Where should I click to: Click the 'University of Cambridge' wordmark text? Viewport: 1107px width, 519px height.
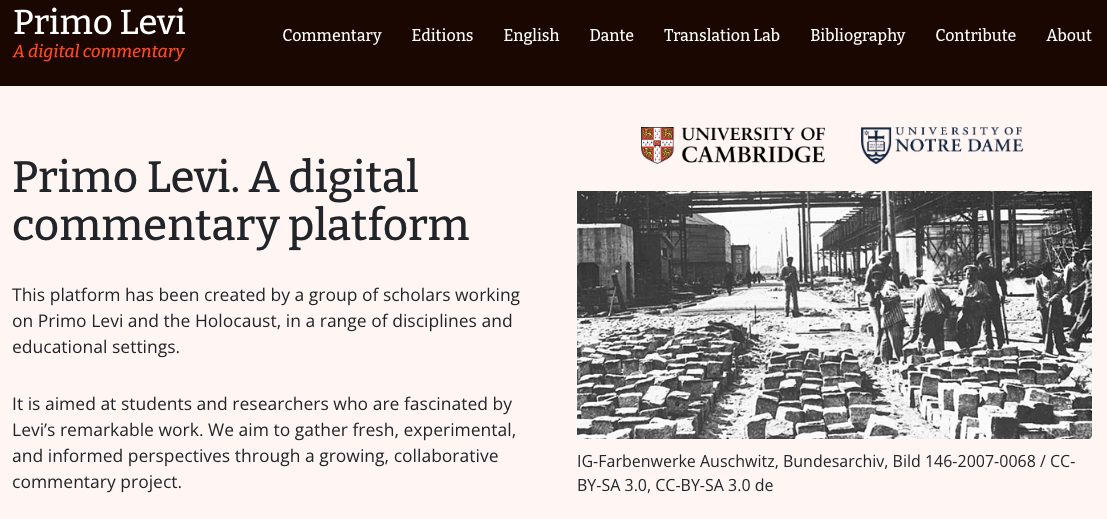pos(753,145)
